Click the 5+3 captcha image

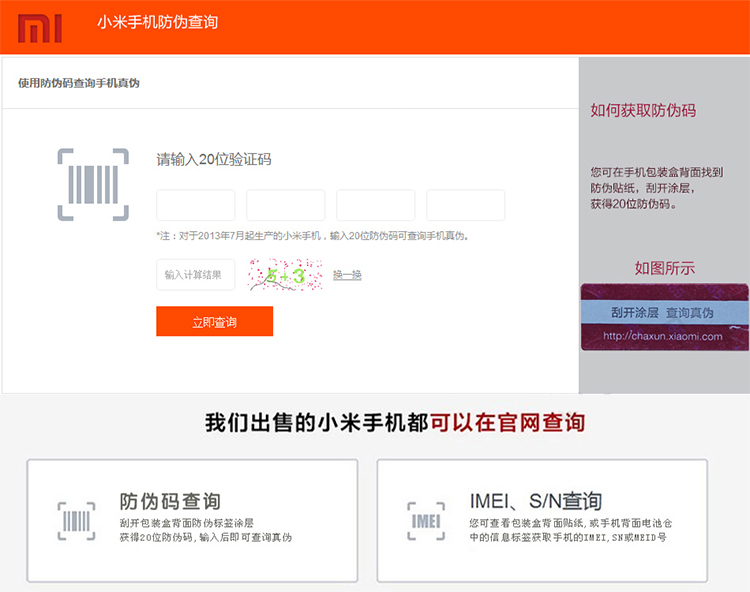tap(285, 275)
